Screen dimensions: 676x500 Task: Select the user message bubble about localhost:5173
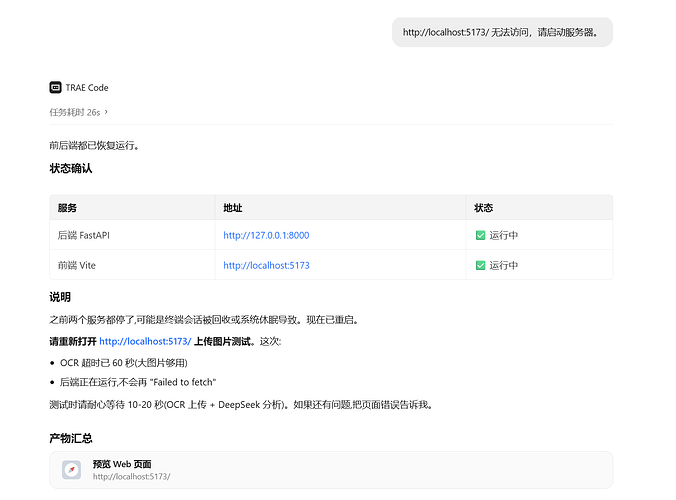(502, 32)
